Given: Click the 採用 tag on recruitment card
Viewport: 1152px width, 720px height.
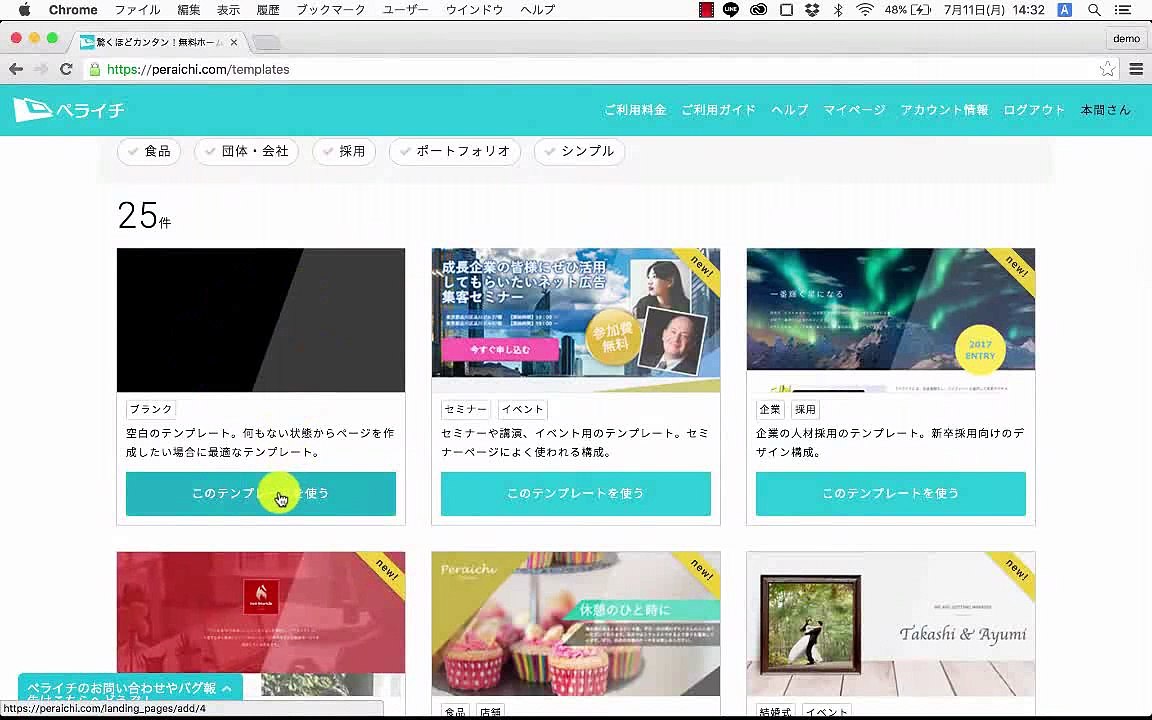Looking at the screenshot, I should click(x=805, y=409).
